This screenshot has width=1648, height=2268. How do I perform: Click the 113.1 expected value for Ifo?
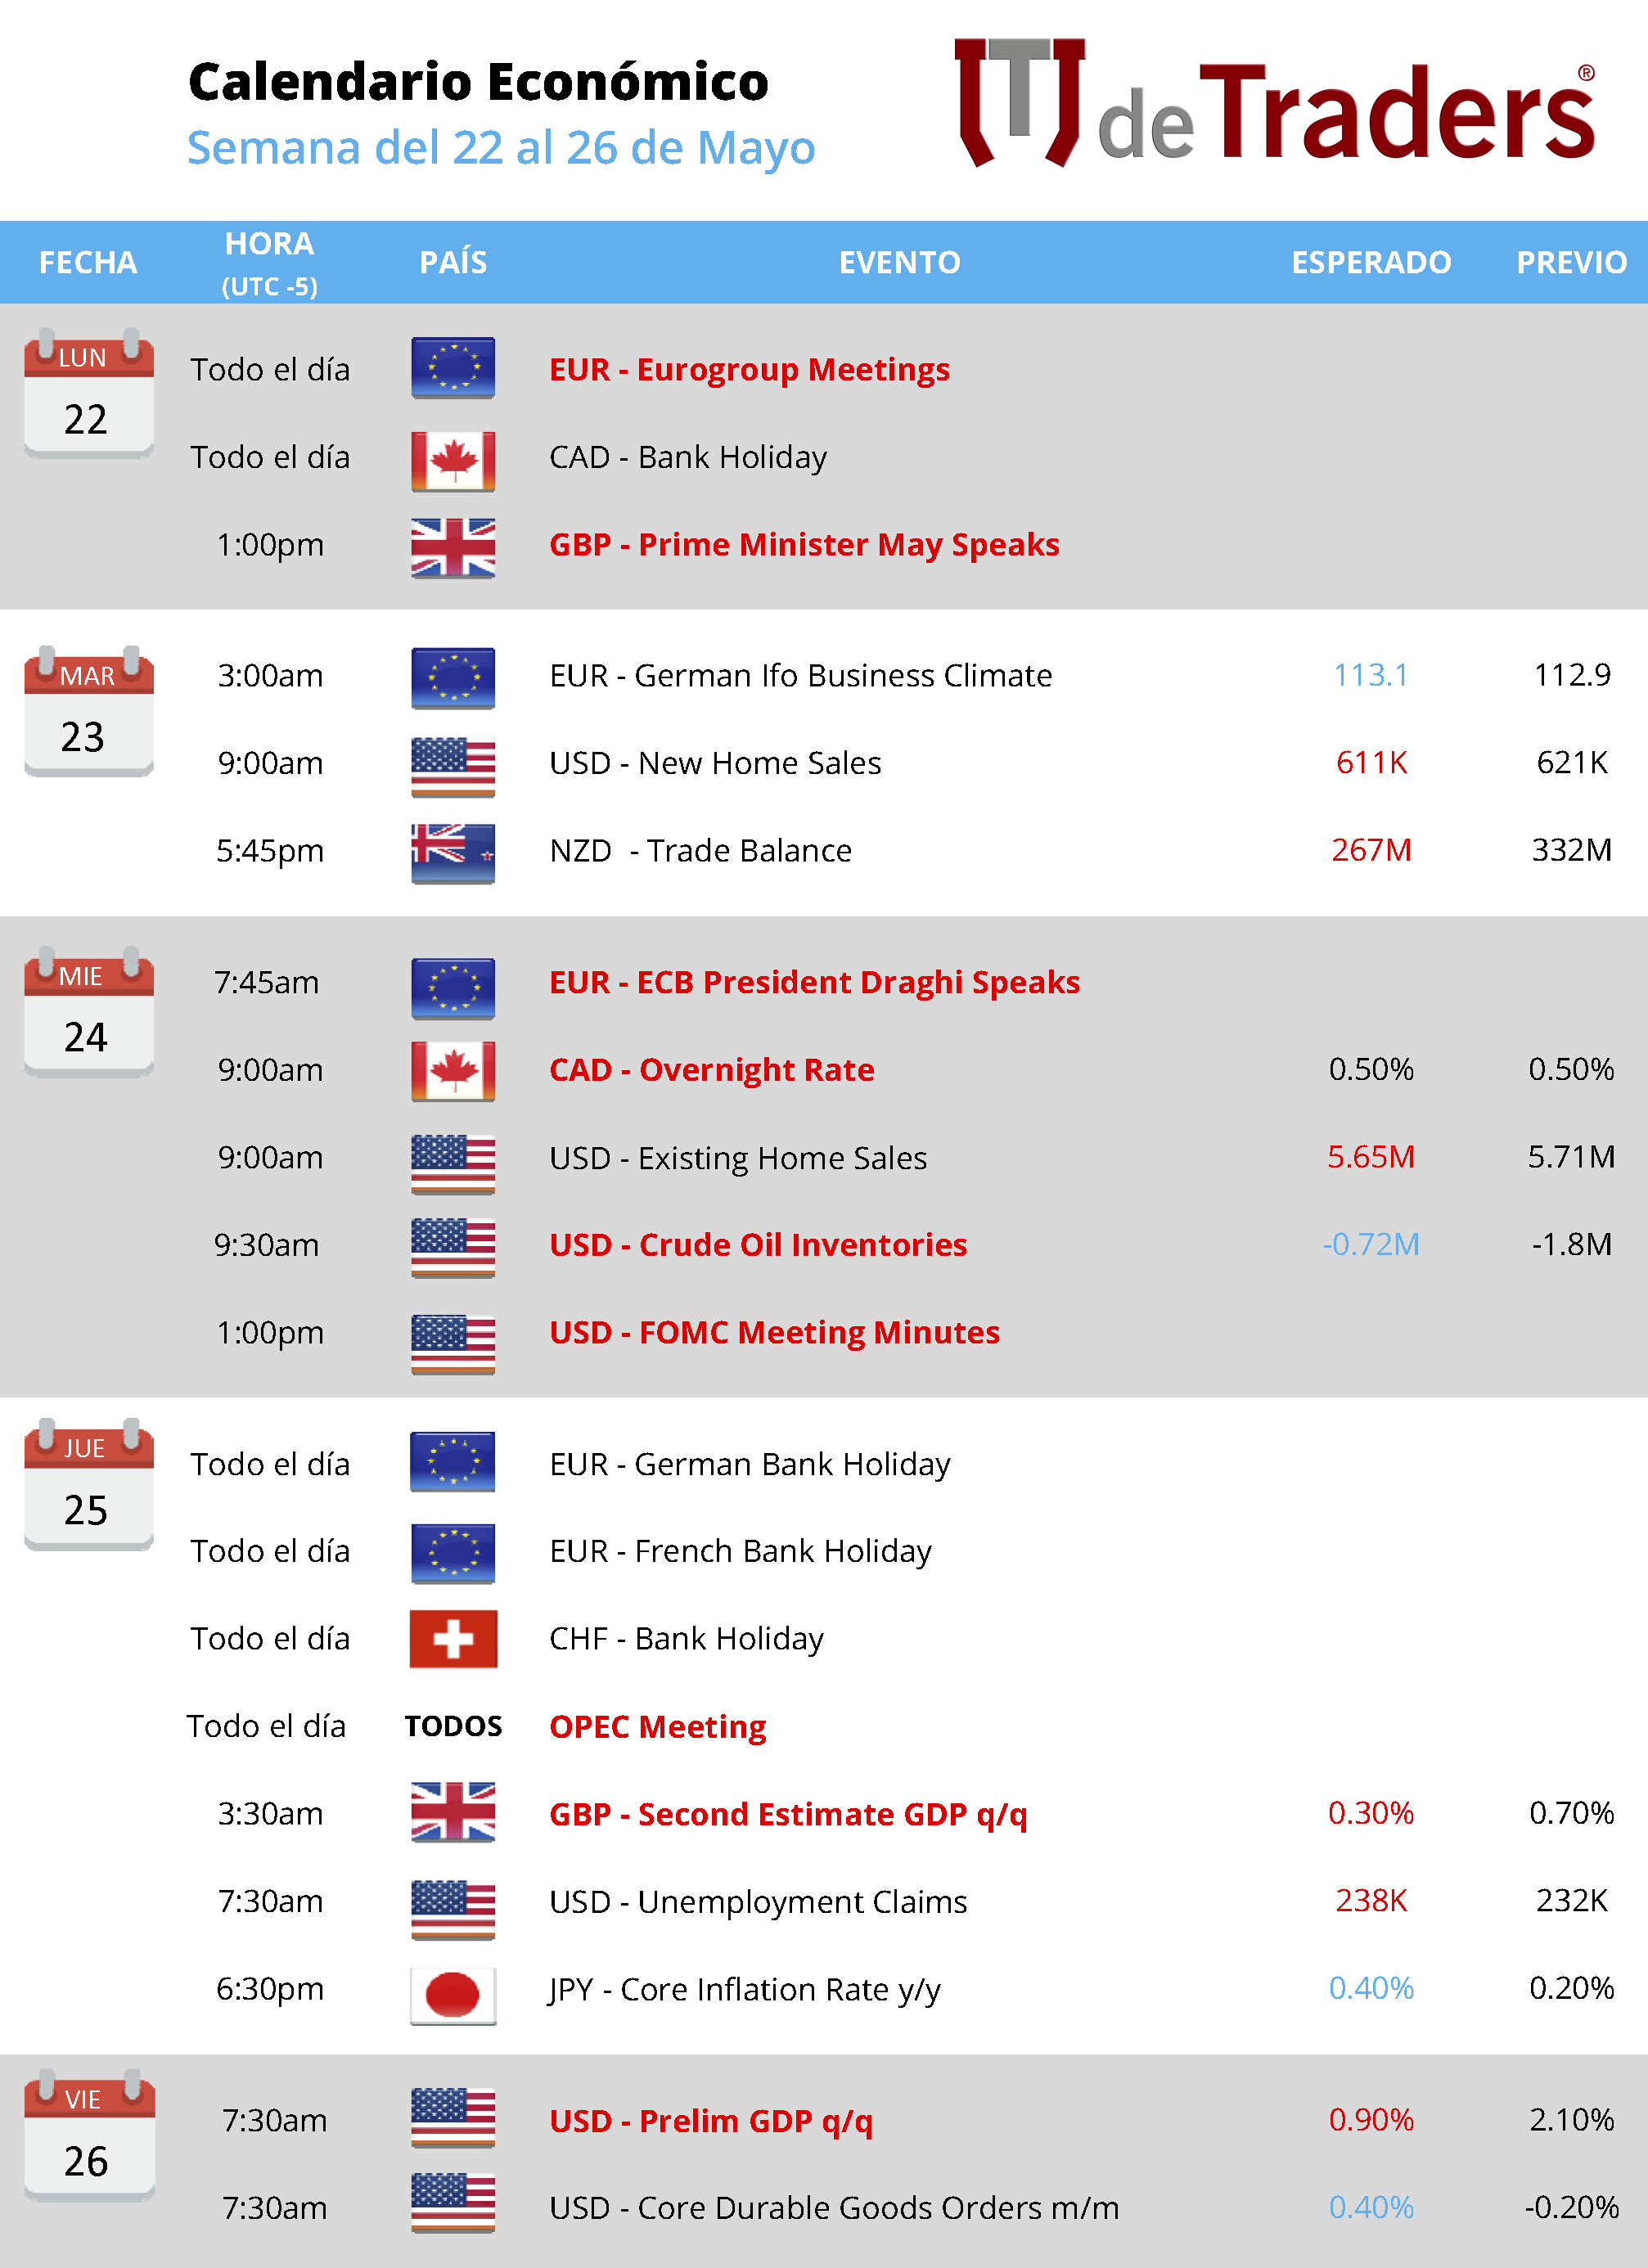click(1371, 675)
